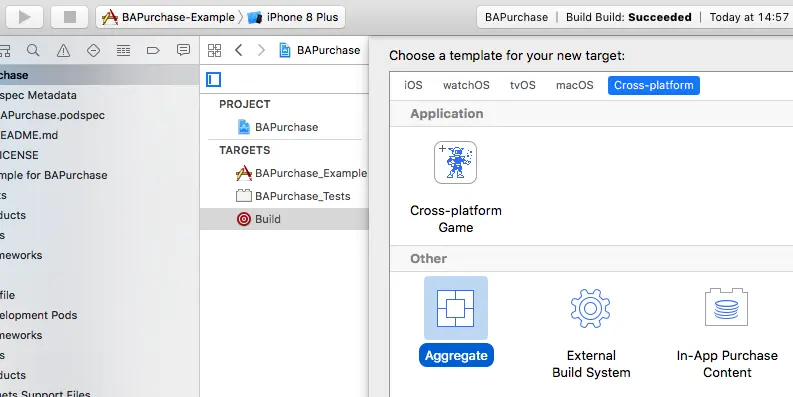Click the Today at 14:57 timestamp
Viewport: 793px width, 397px height.
click(749, 17)
